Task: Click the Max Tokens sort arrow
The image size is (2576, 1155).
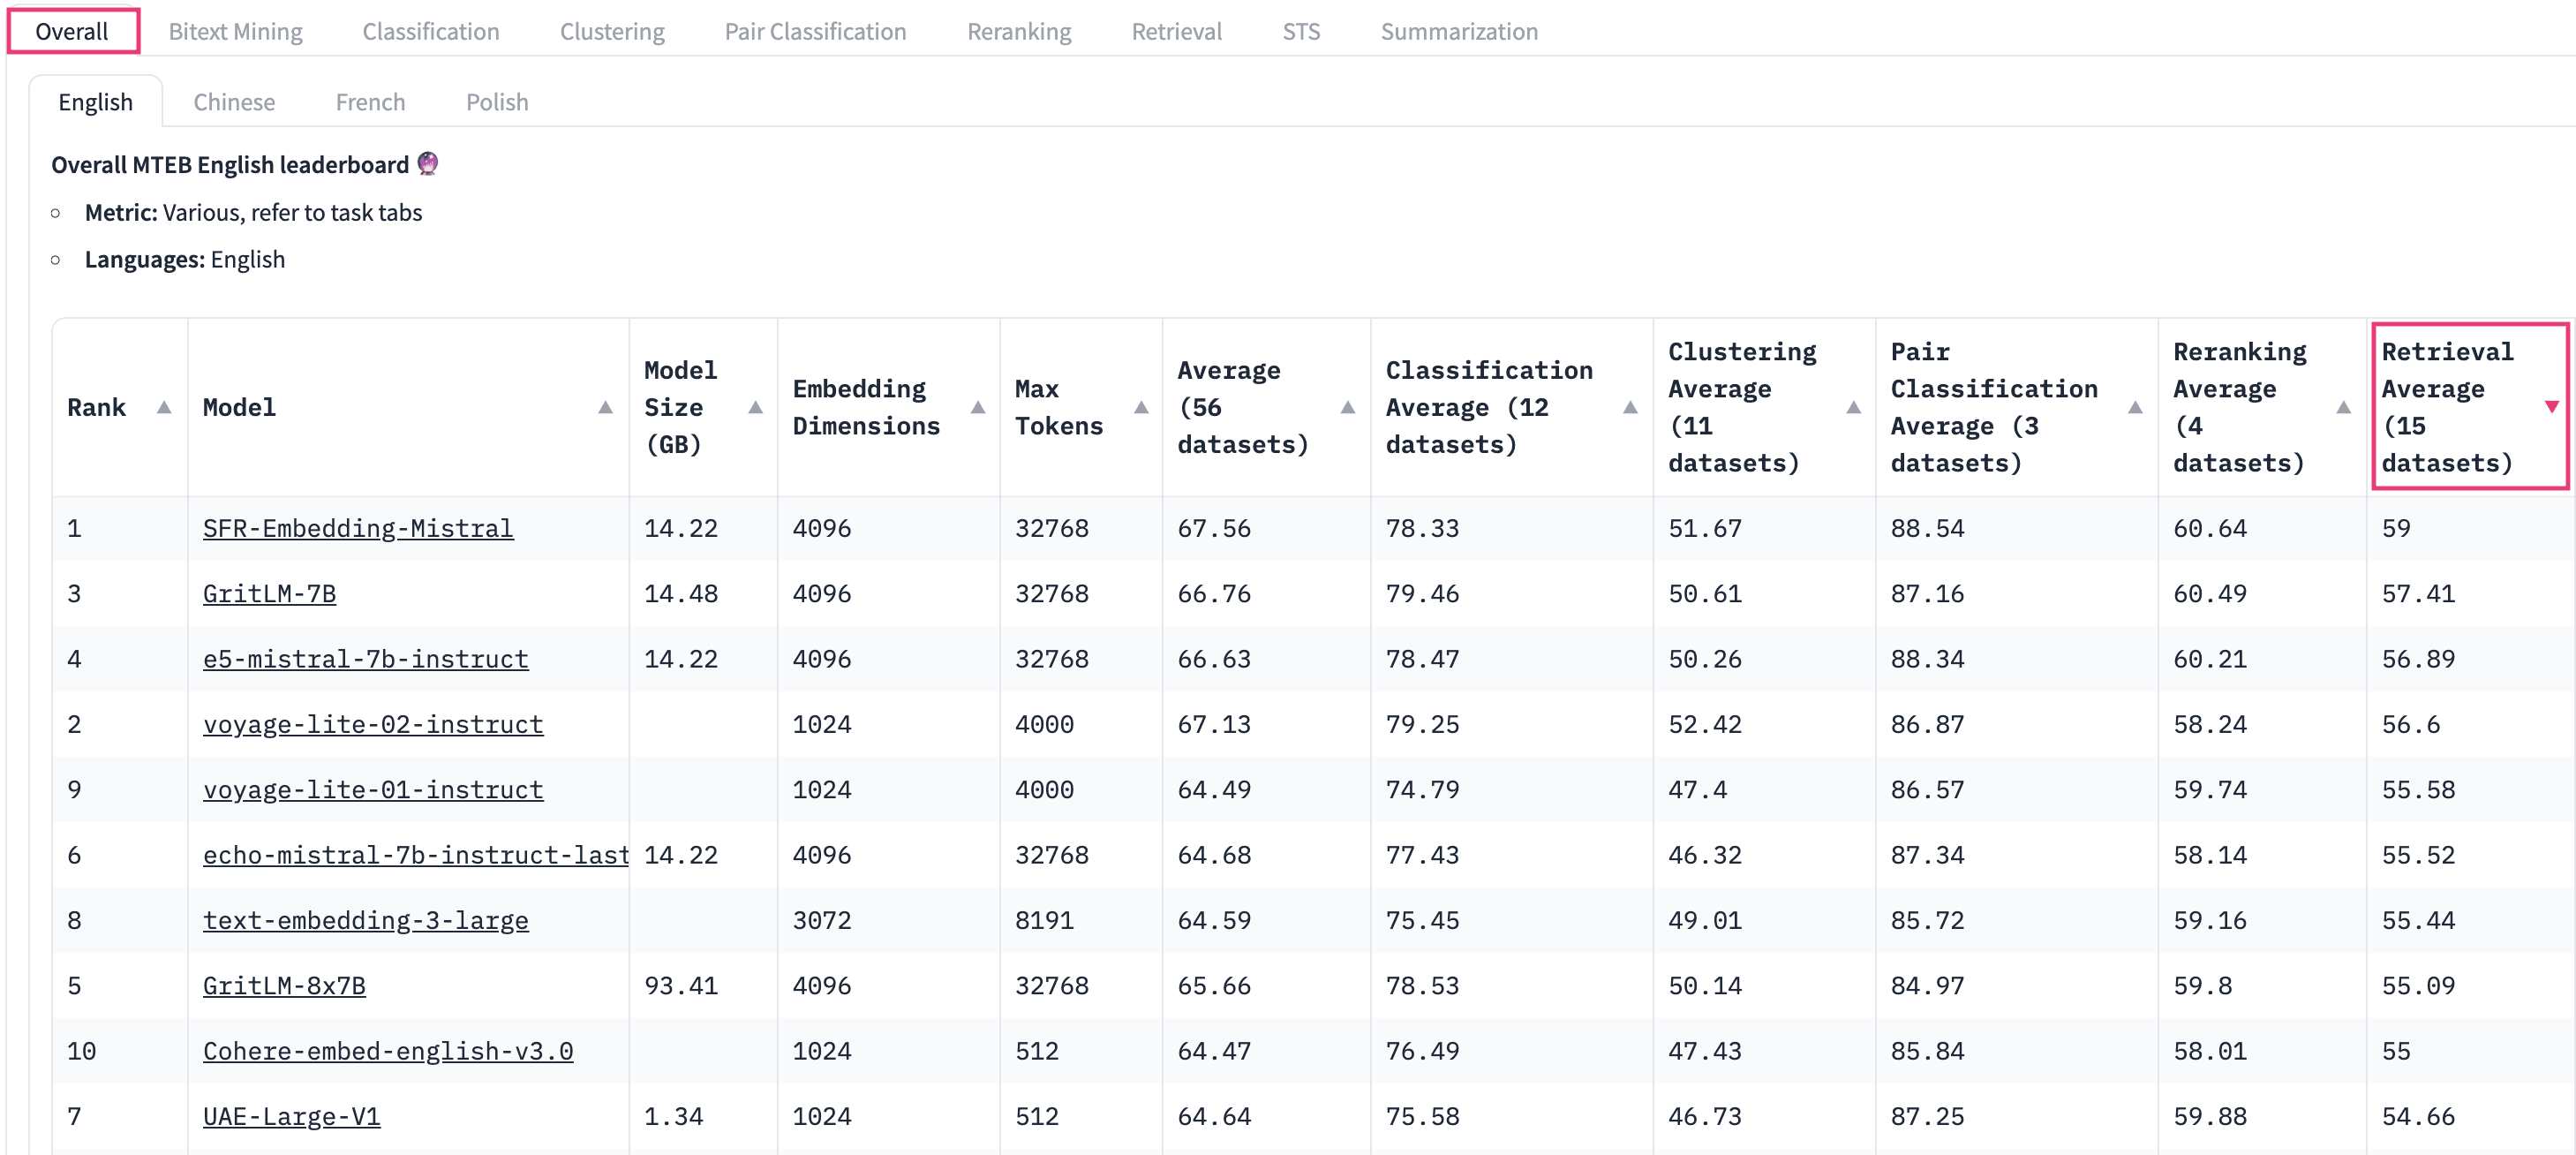Action: 1140,407
